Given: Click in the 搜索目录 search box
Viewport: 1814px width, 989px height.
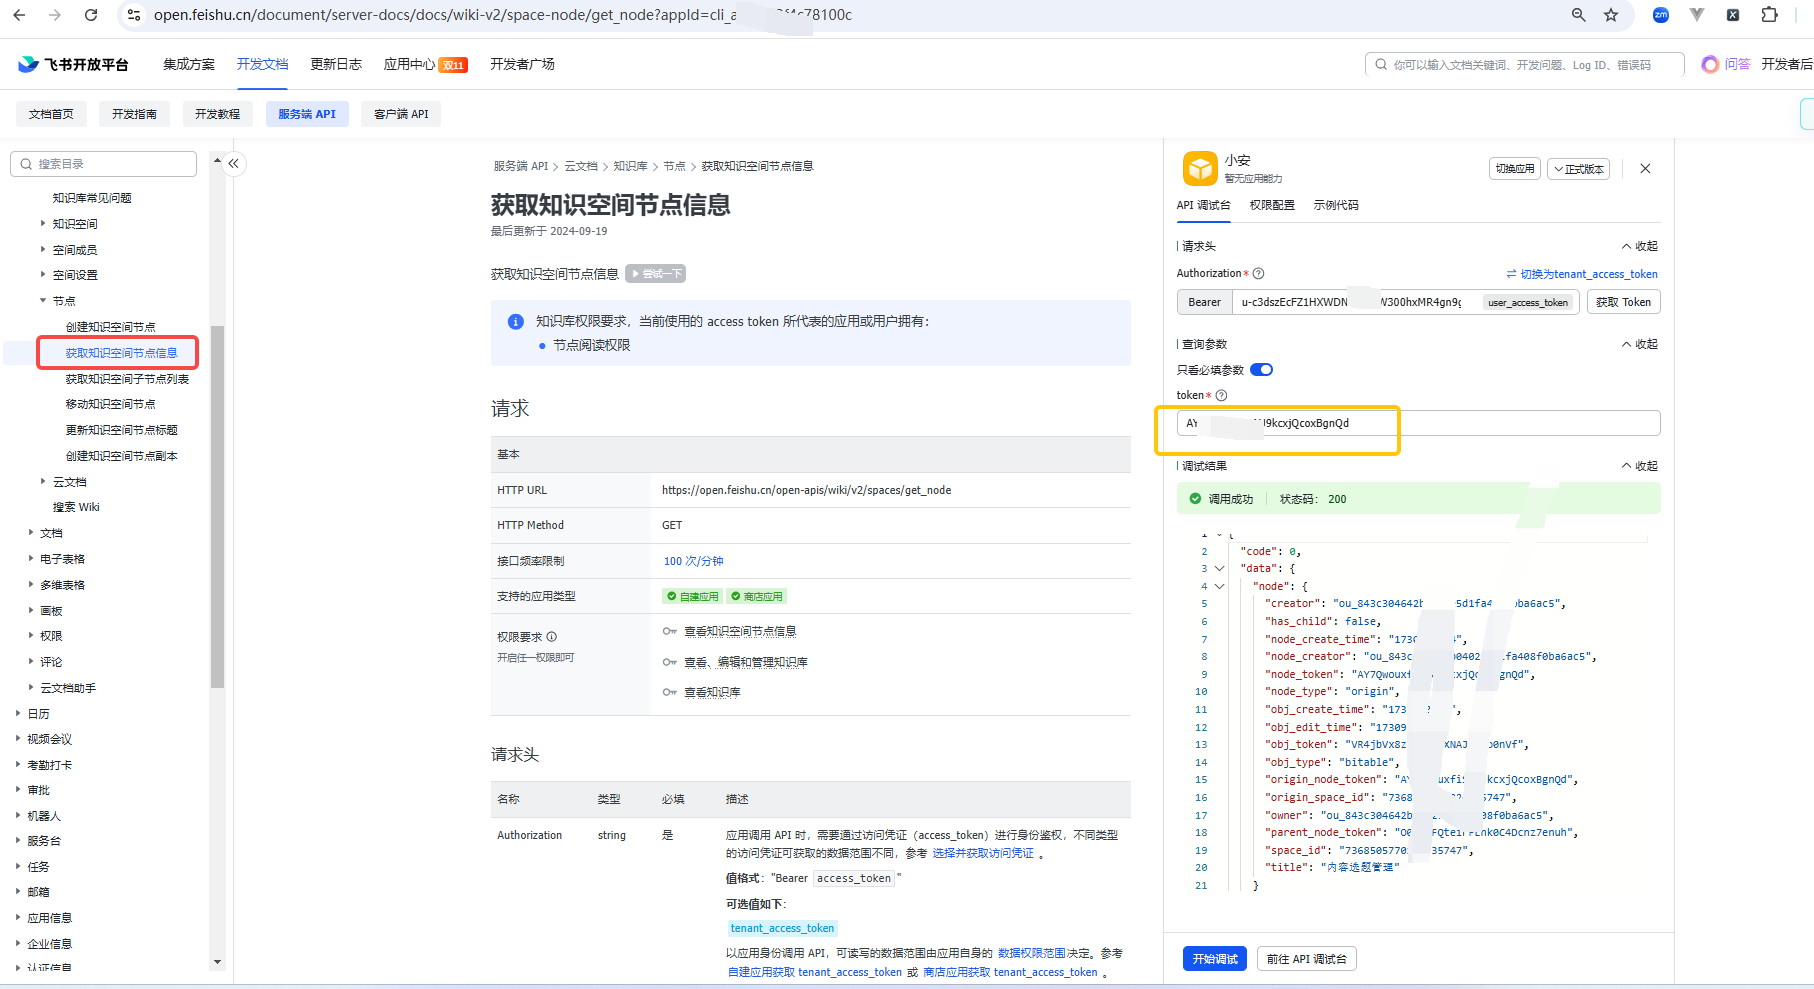Looking at the screenshot, I should [x=104, y=164].
